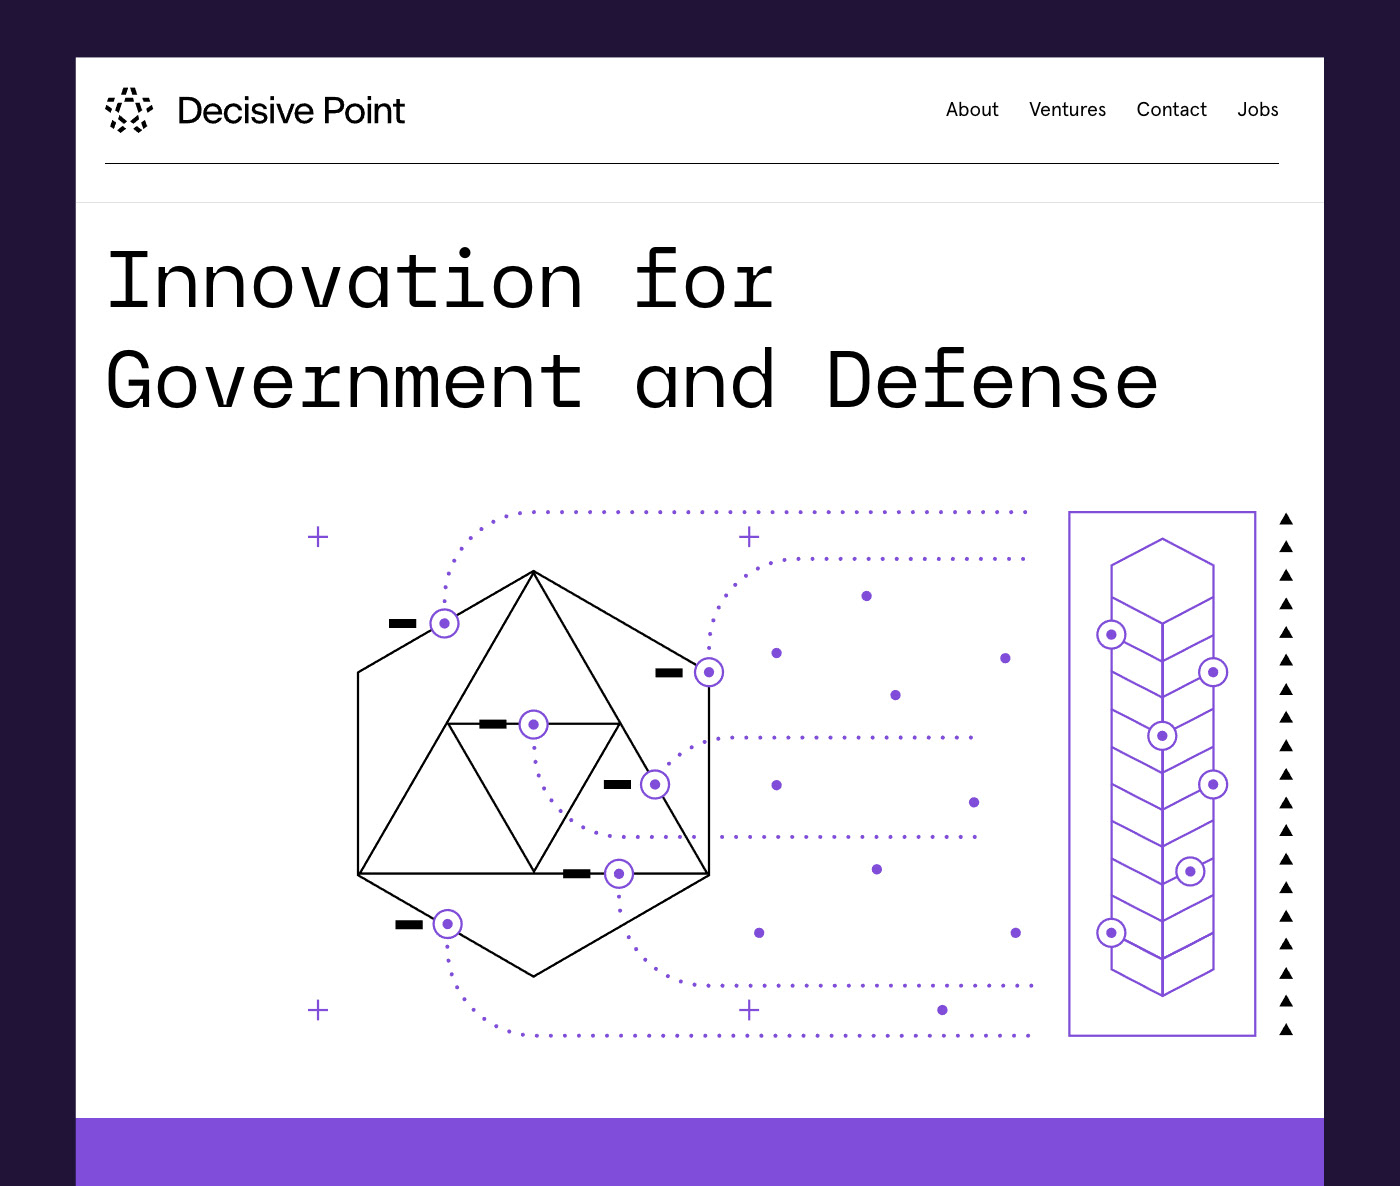Open the Contact link
The height and width of the screenshot is (1186, 1400).
1171,110
